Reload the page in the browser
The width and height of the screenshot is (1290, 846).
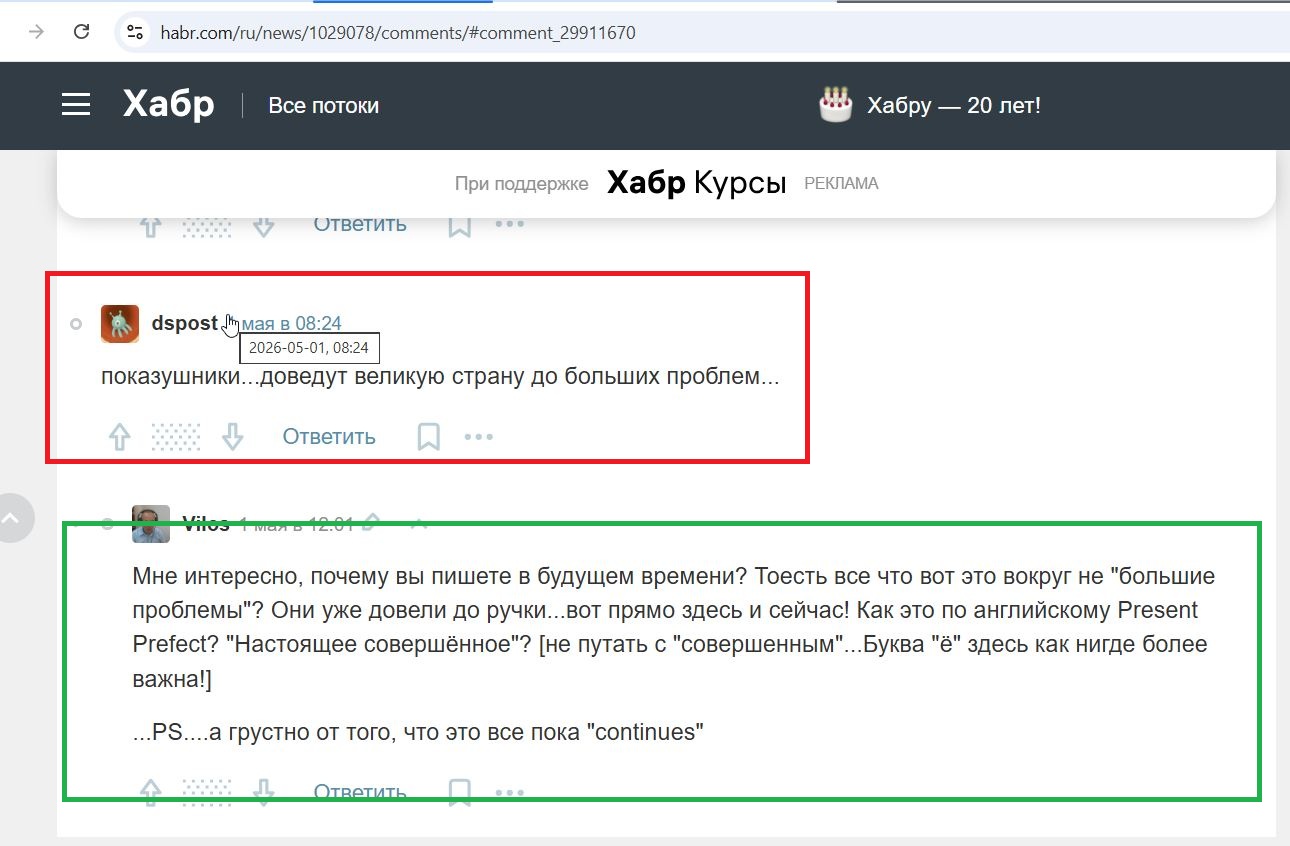pos(82,32)
